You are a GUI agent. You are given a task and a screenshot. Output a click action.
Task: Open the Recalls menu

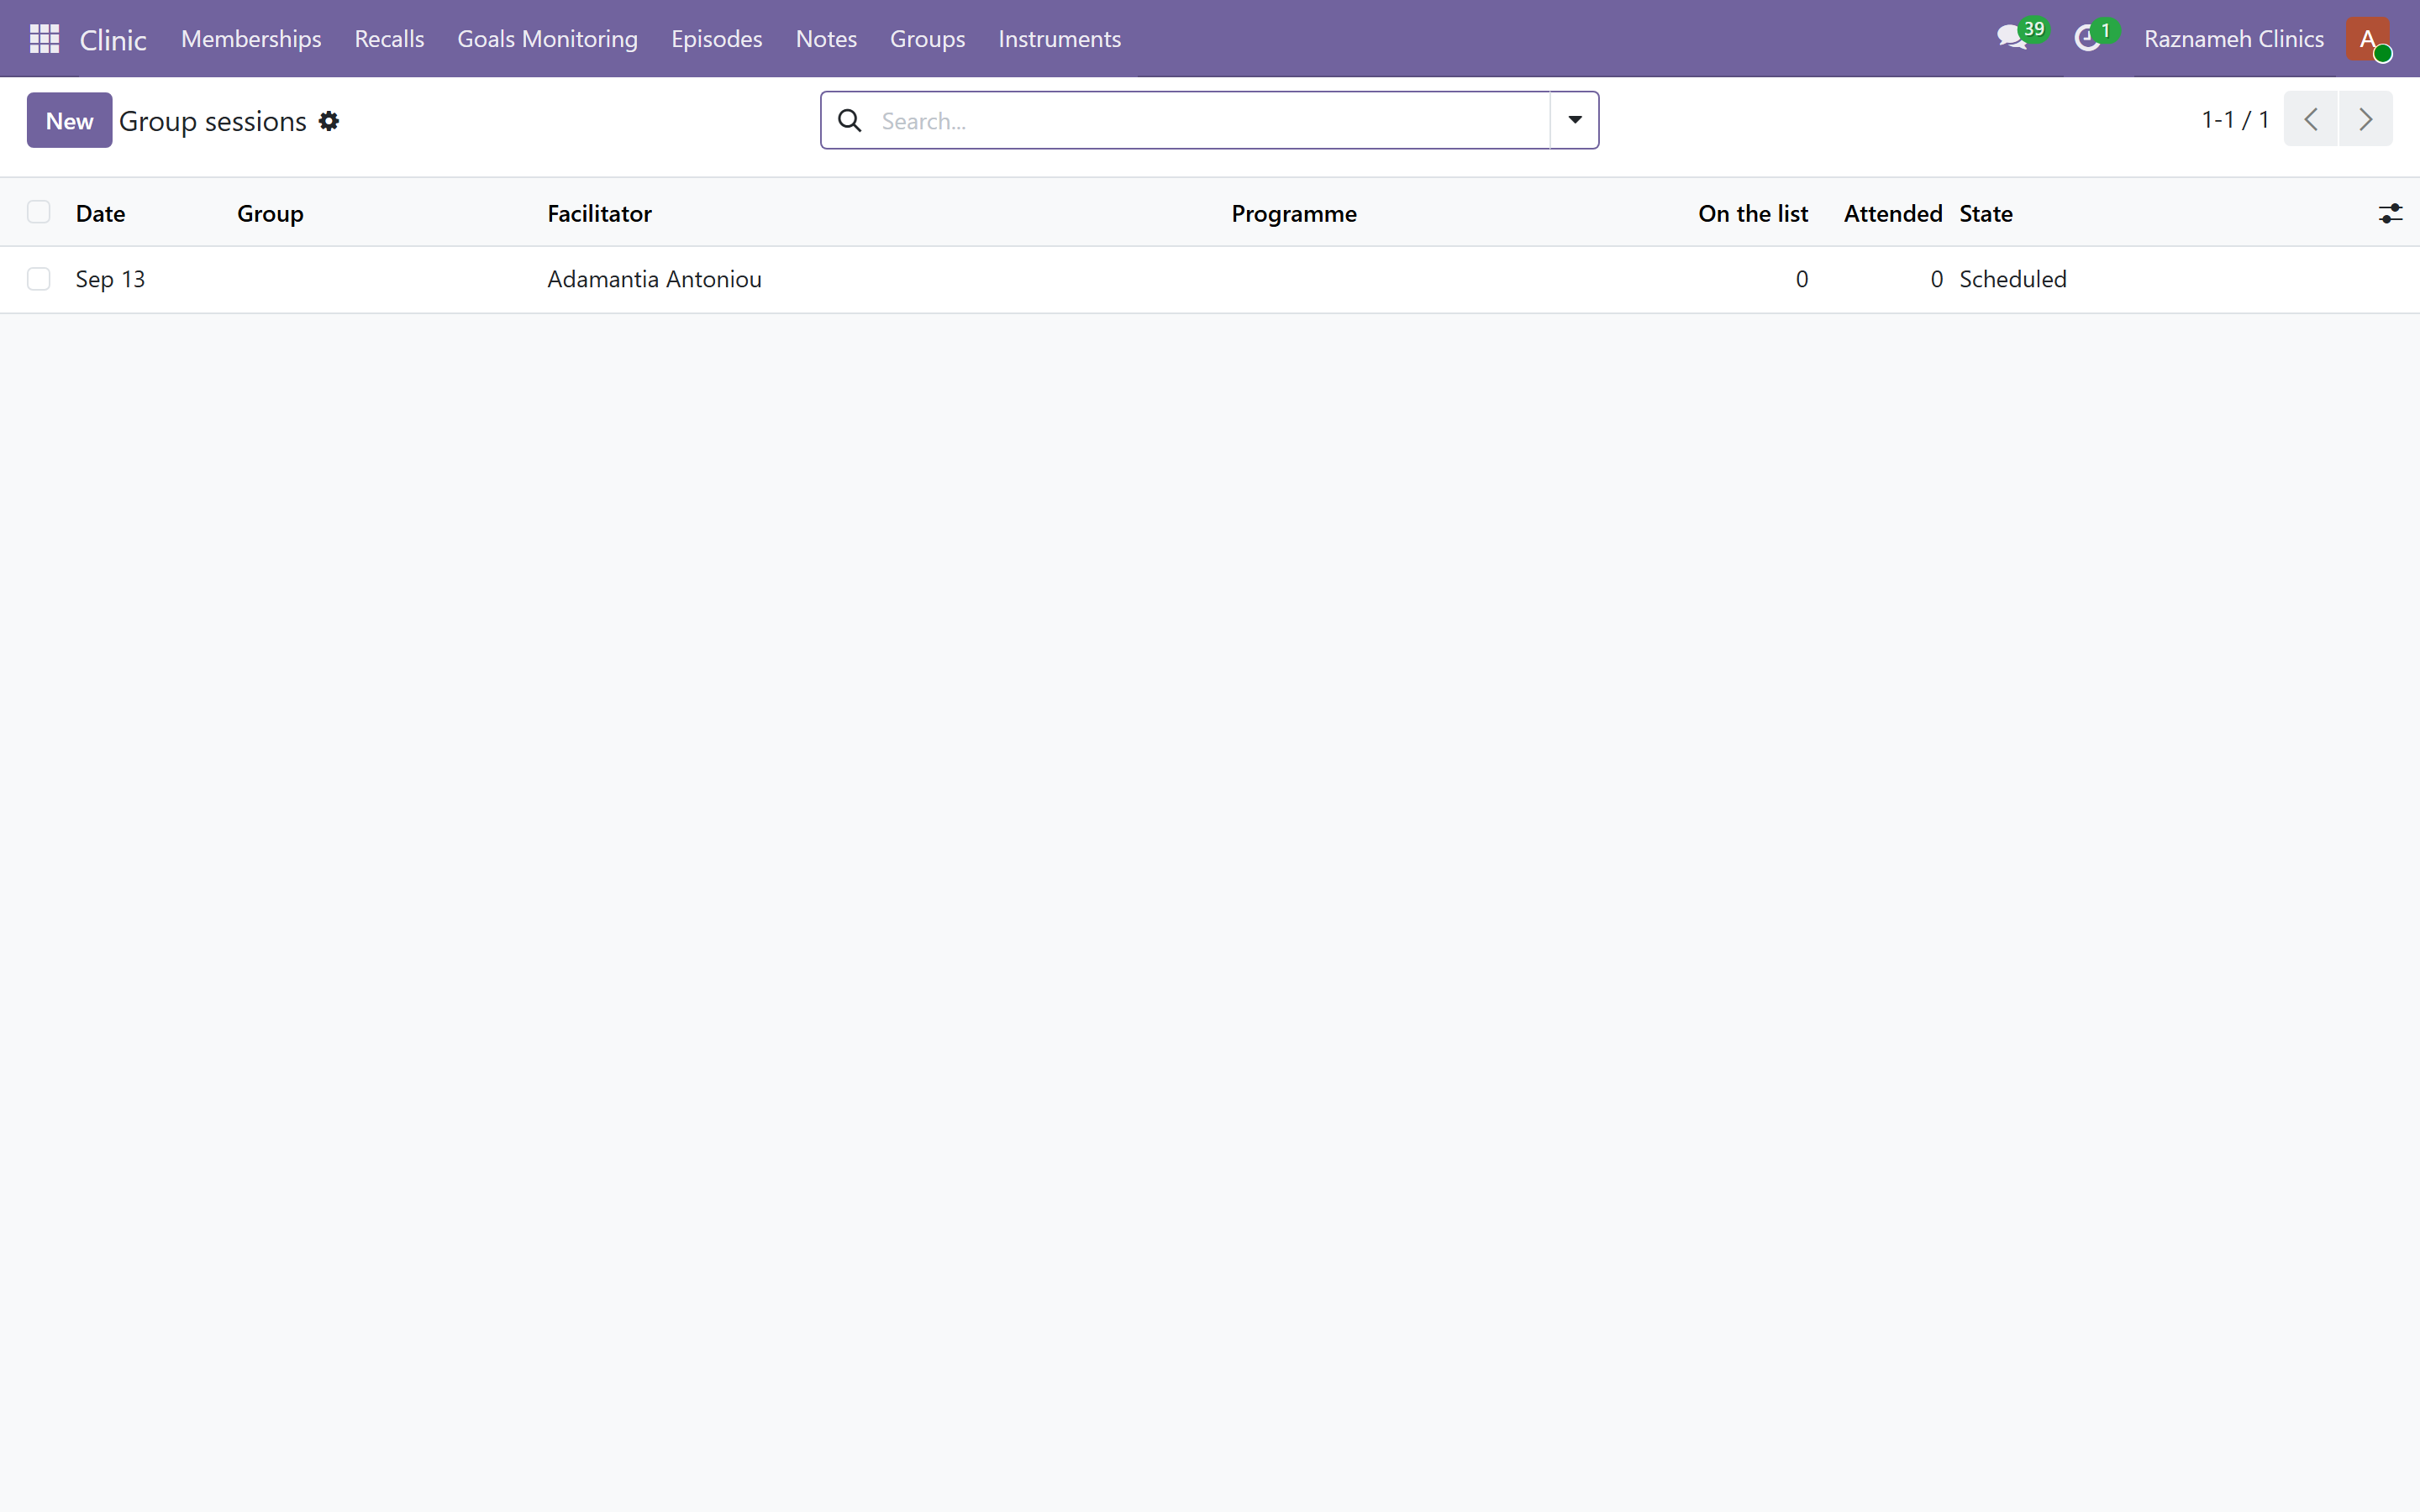(x=389, y=39)
